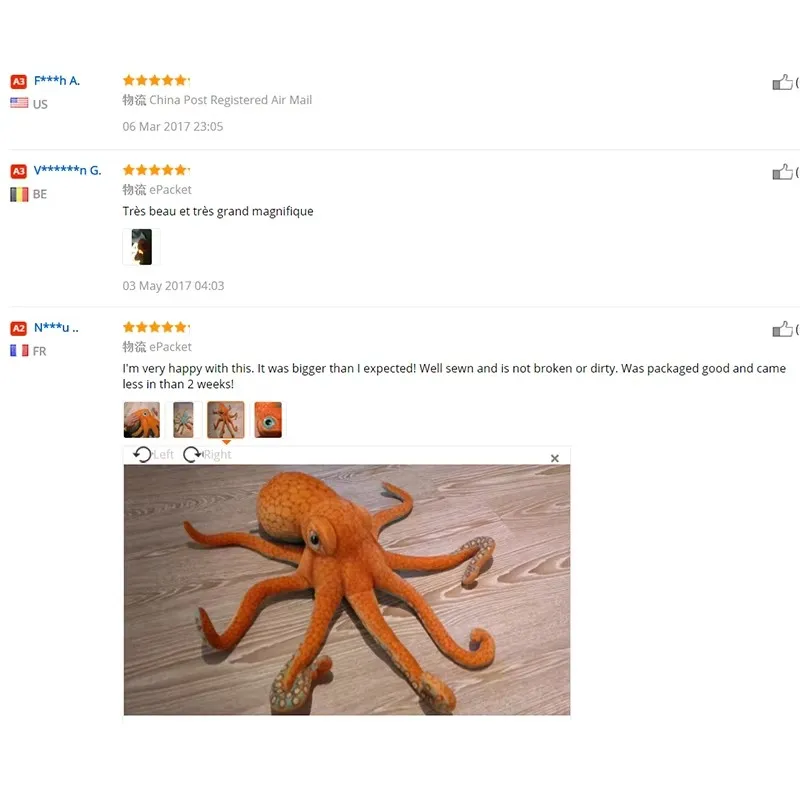Open reviewer profile F***h A.
The height and width of the screenshot is (800, 800).
coord(57,81)
